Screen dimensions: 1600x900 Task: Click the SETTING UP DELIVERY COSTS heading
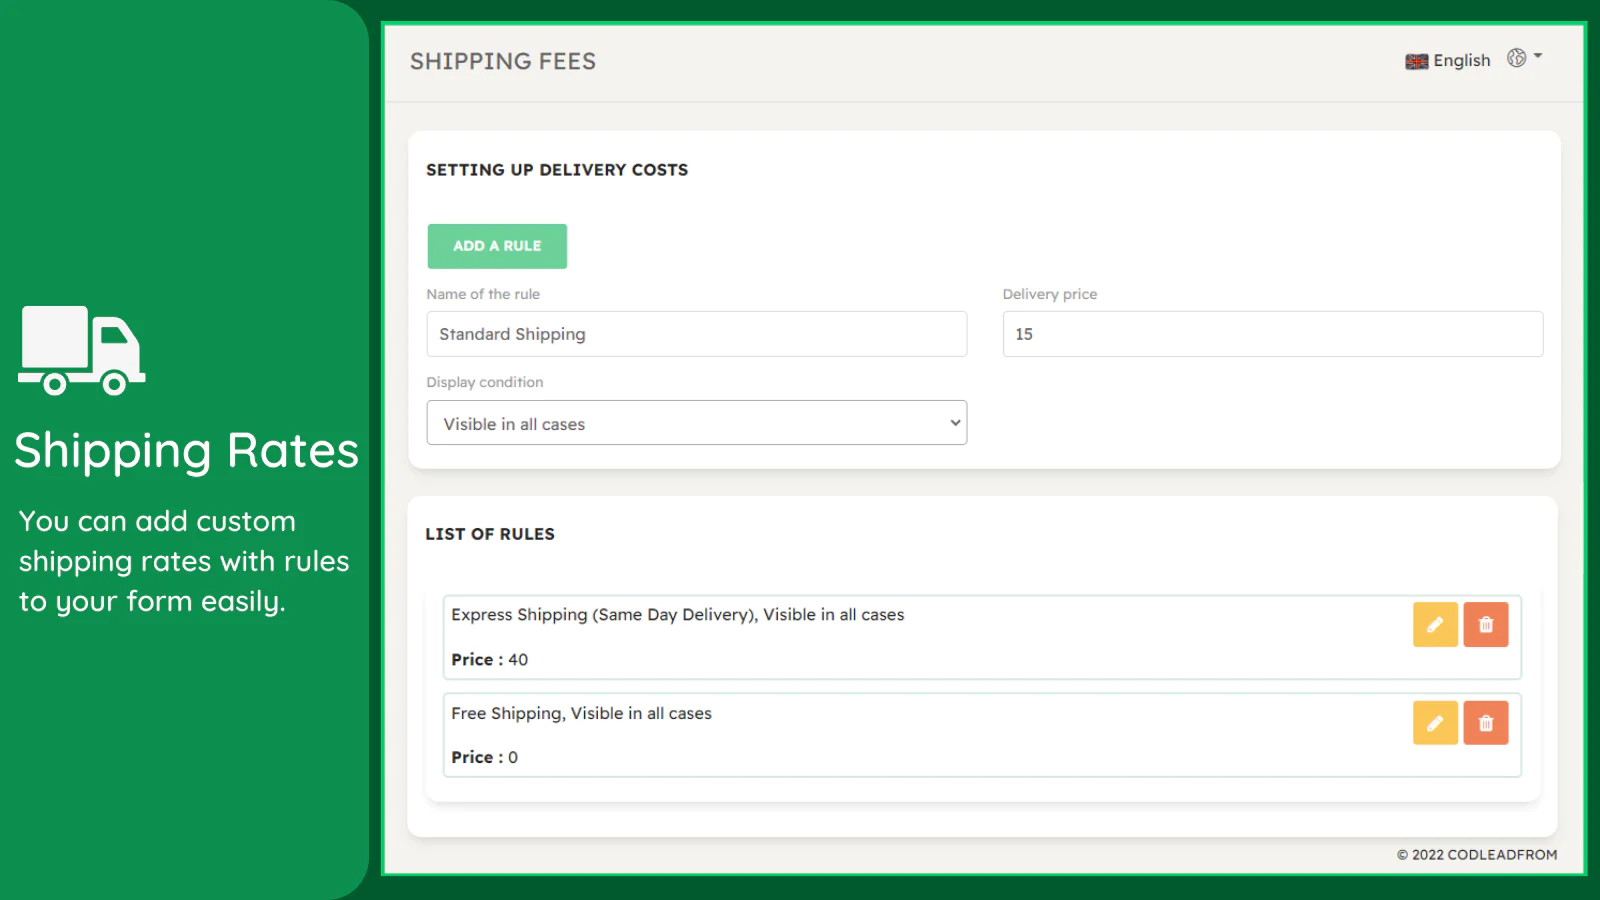[557, 170]
